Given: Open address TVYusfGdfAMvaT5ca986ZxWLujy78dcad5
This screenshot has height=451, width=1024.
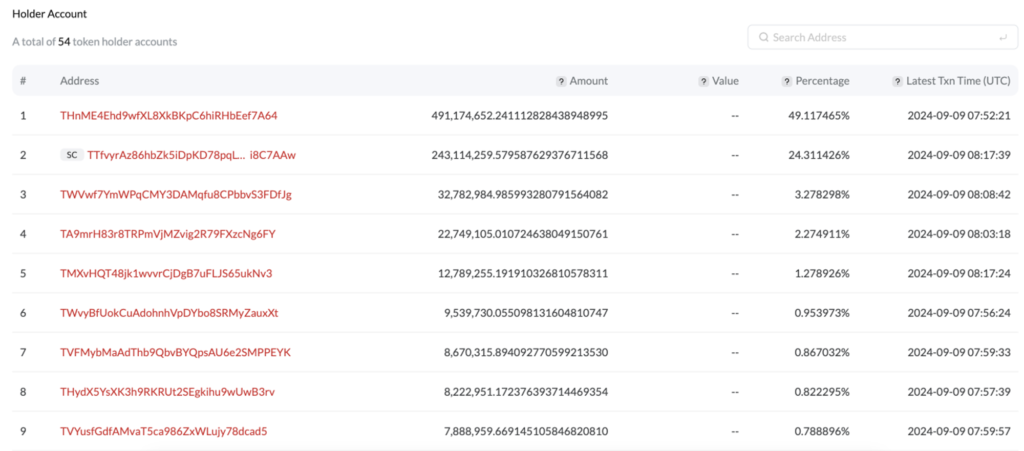Looking at the screenshot, I should click(164, 431).
